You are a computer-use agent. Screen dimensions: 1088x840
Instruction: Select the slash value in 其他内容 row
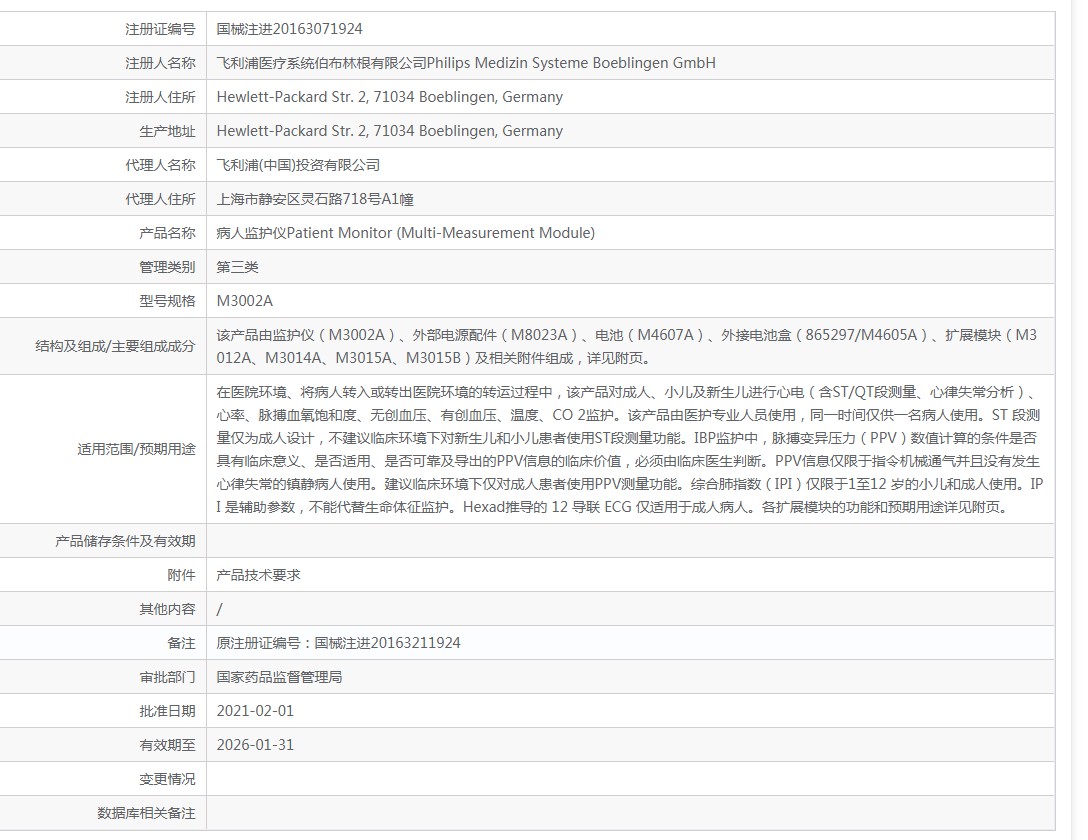219,609
